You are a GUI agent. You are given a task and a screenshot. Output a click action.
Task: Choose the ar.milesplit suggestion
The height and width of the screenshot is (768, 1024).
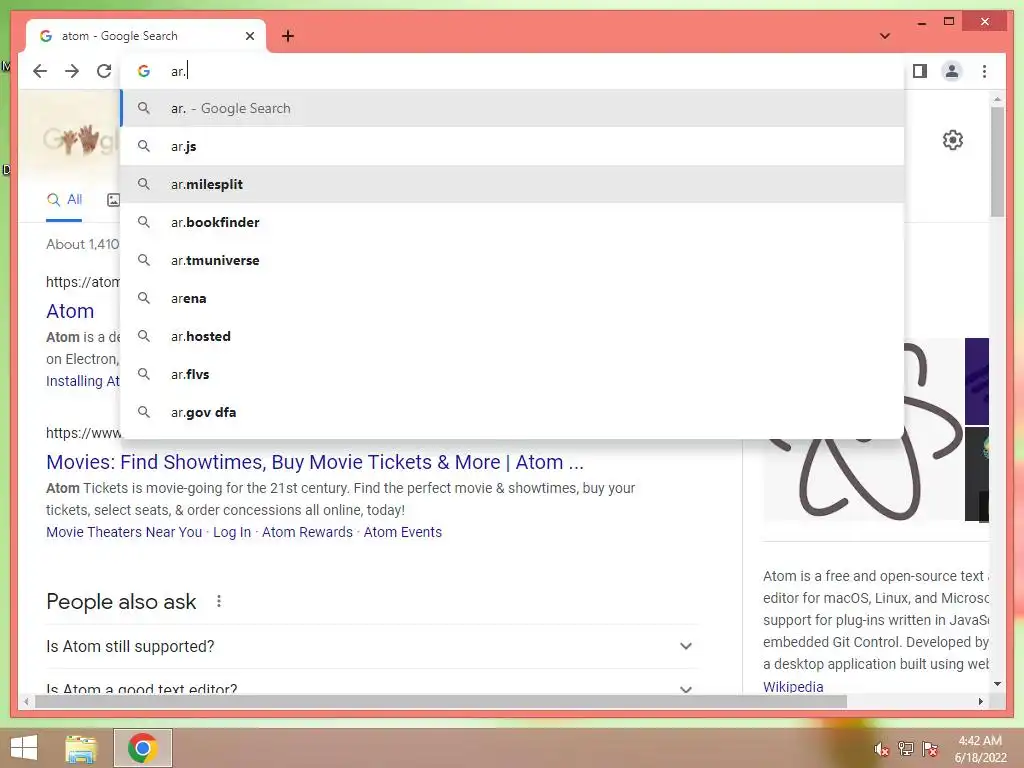pos(513,184)
